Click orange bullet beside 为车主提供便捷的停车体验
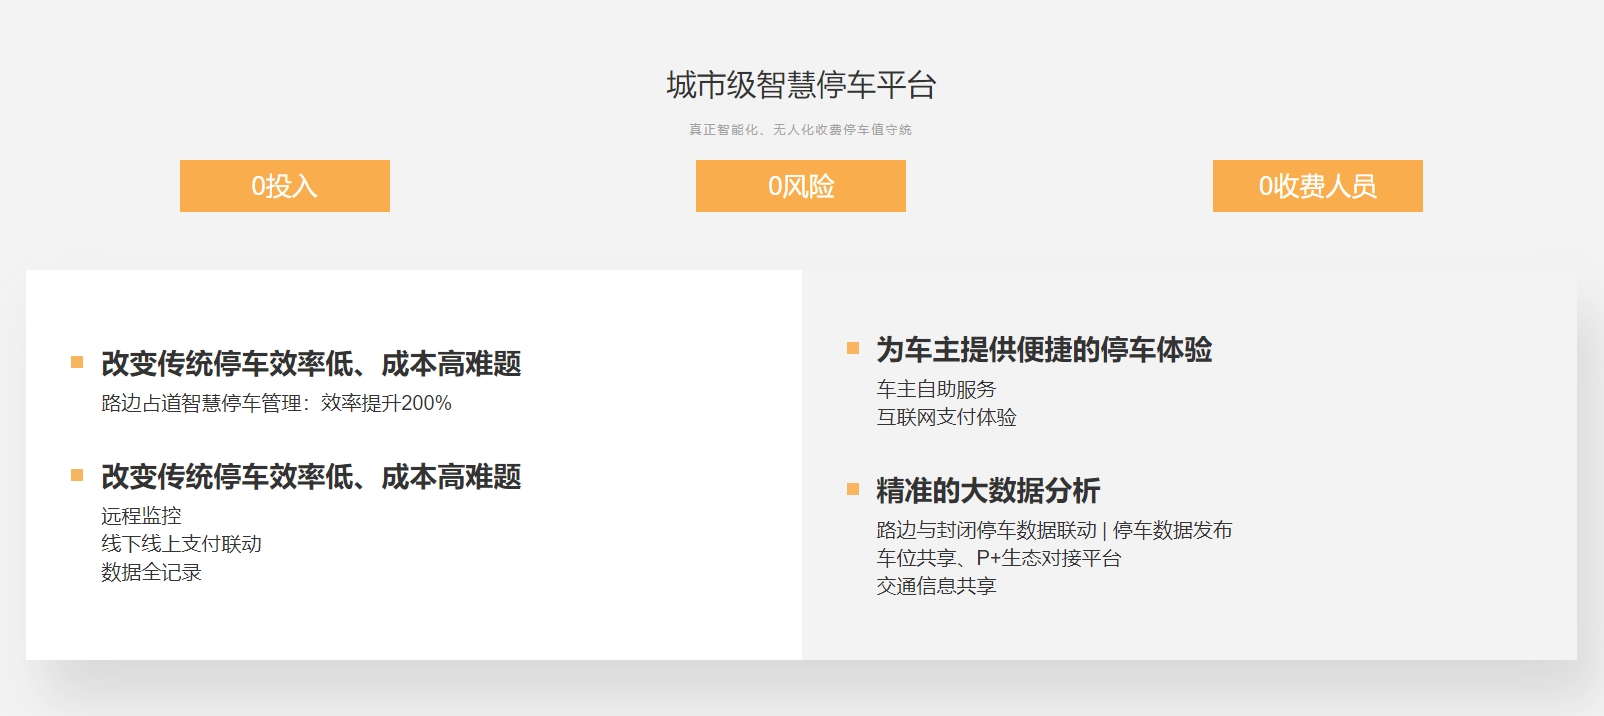 click(853, 349)
